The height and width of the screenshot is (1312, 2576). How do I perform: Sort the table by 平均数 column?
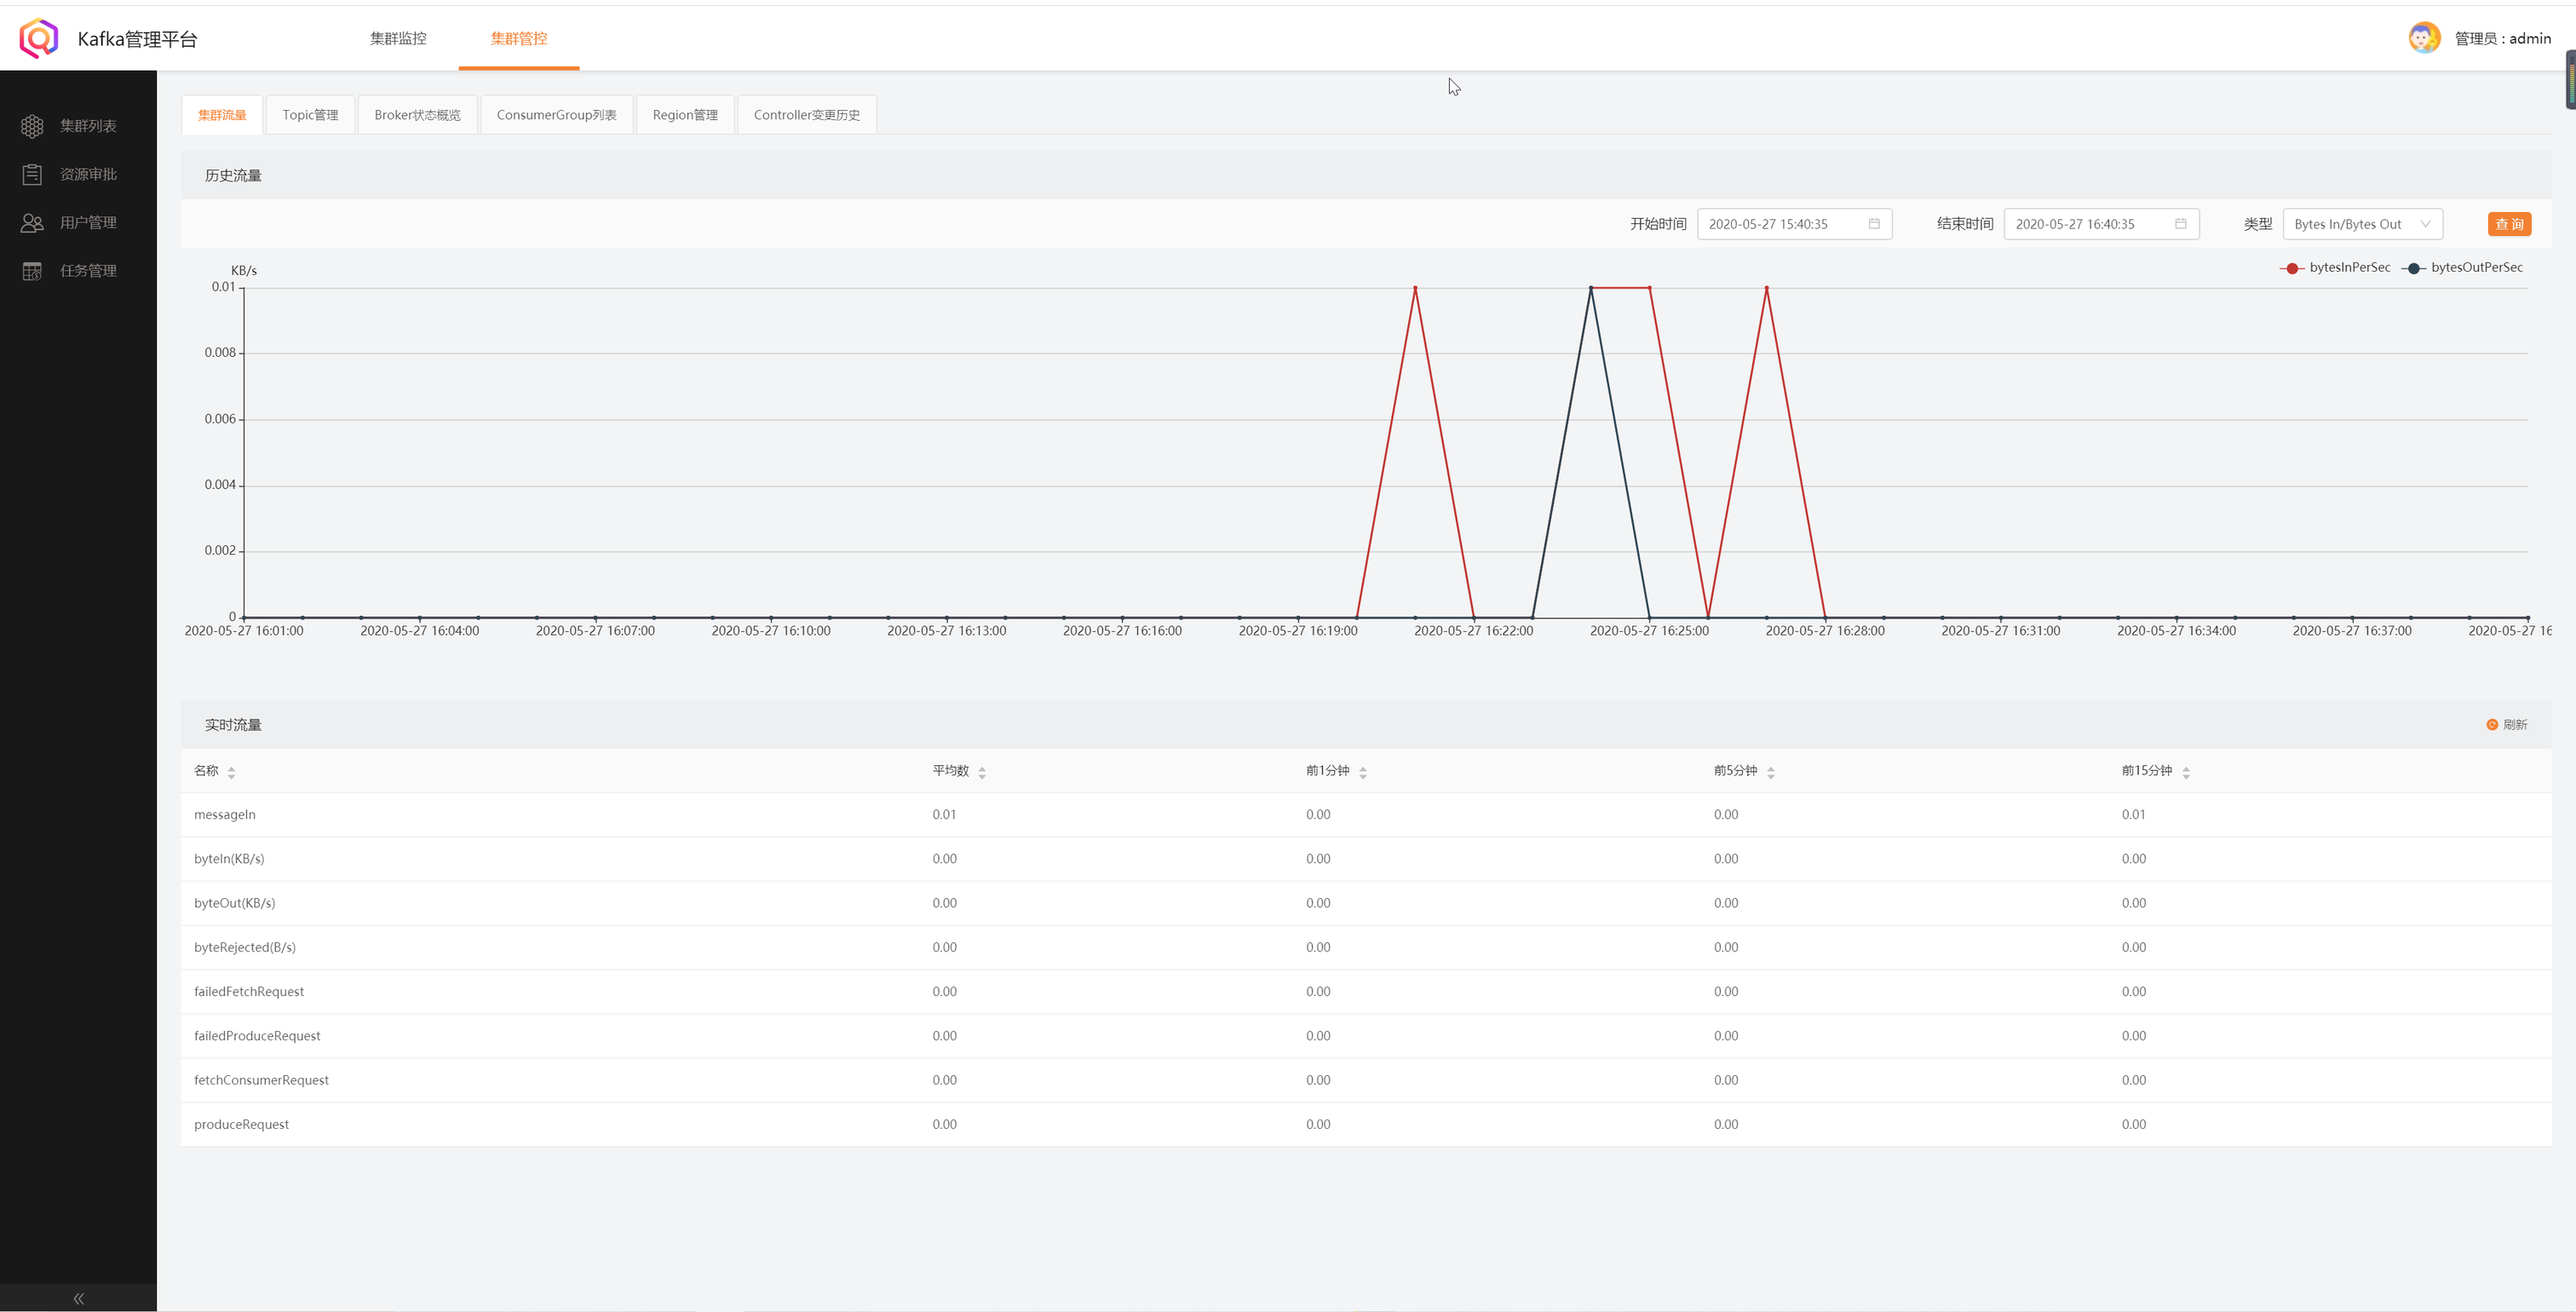point(981,772)
